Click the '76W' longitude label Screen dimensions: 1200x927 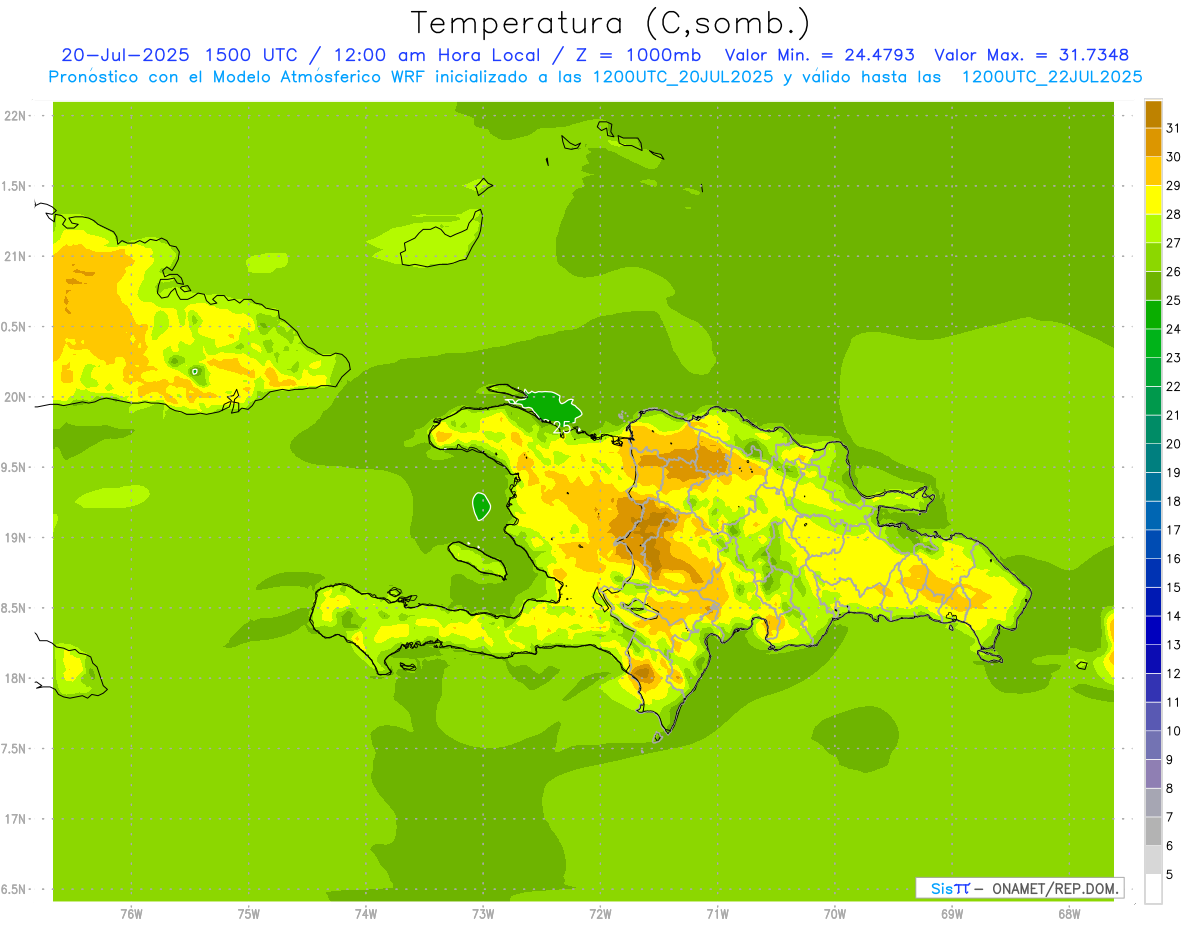coord(131,914)
